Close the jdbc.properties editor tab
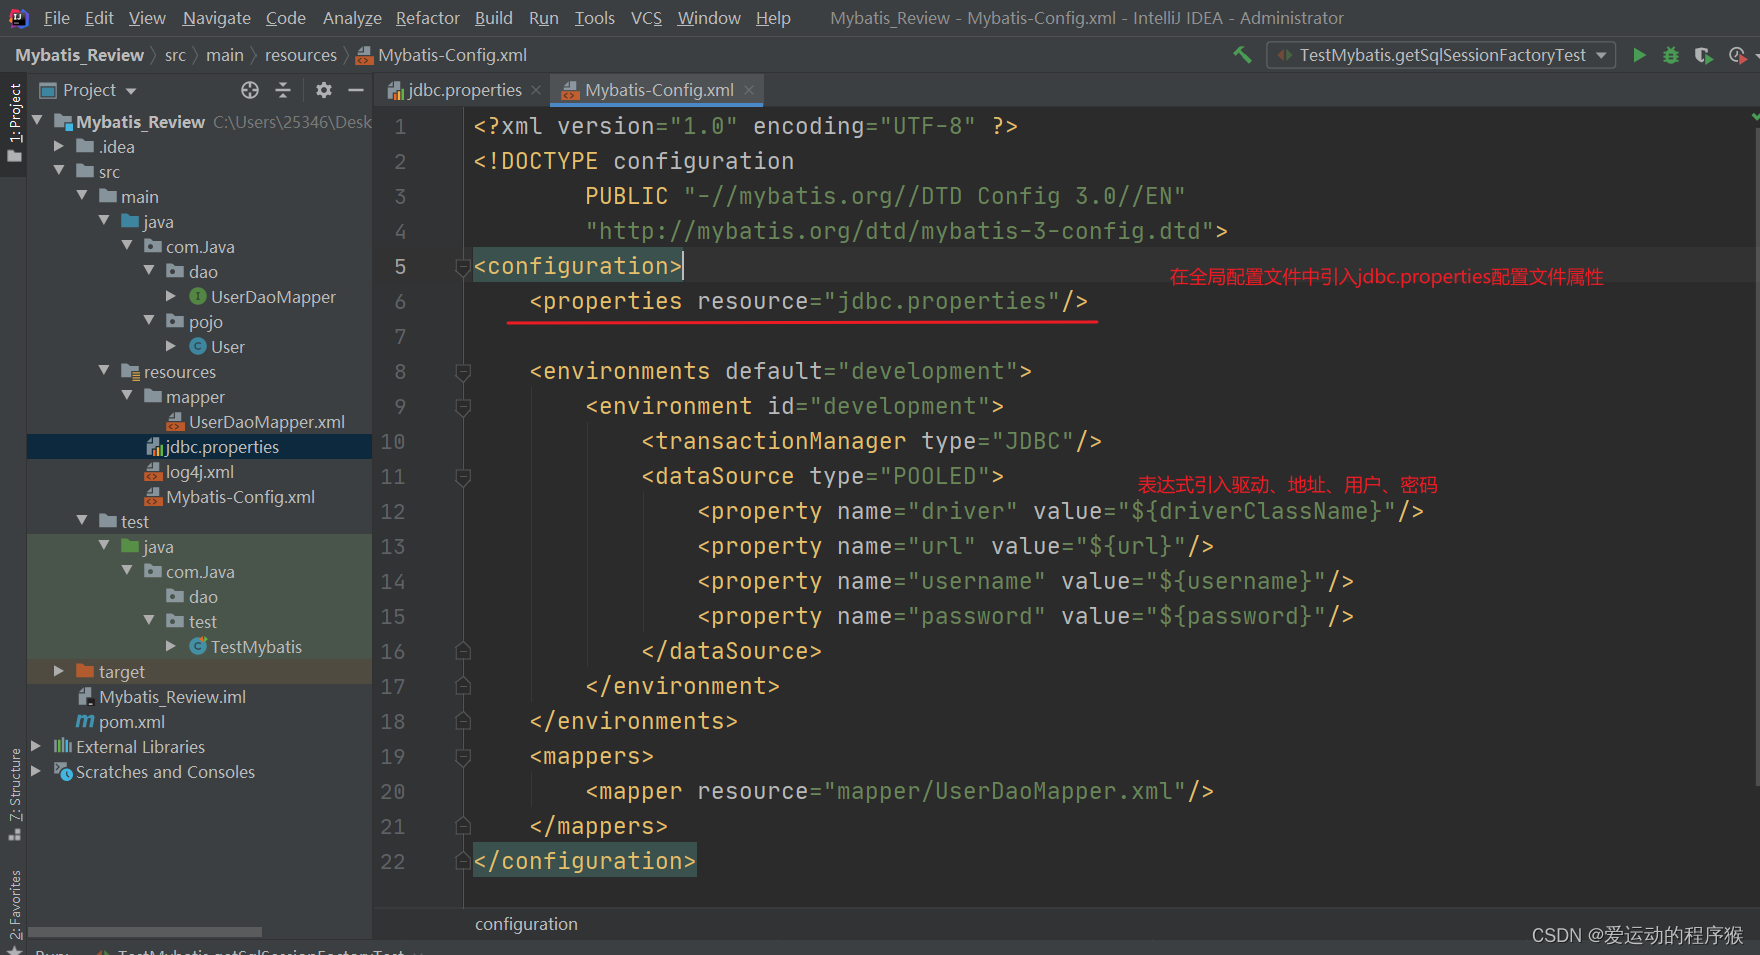Image resolution: width=1760 pixels, height=955 pixels. [x=537, y=90]
